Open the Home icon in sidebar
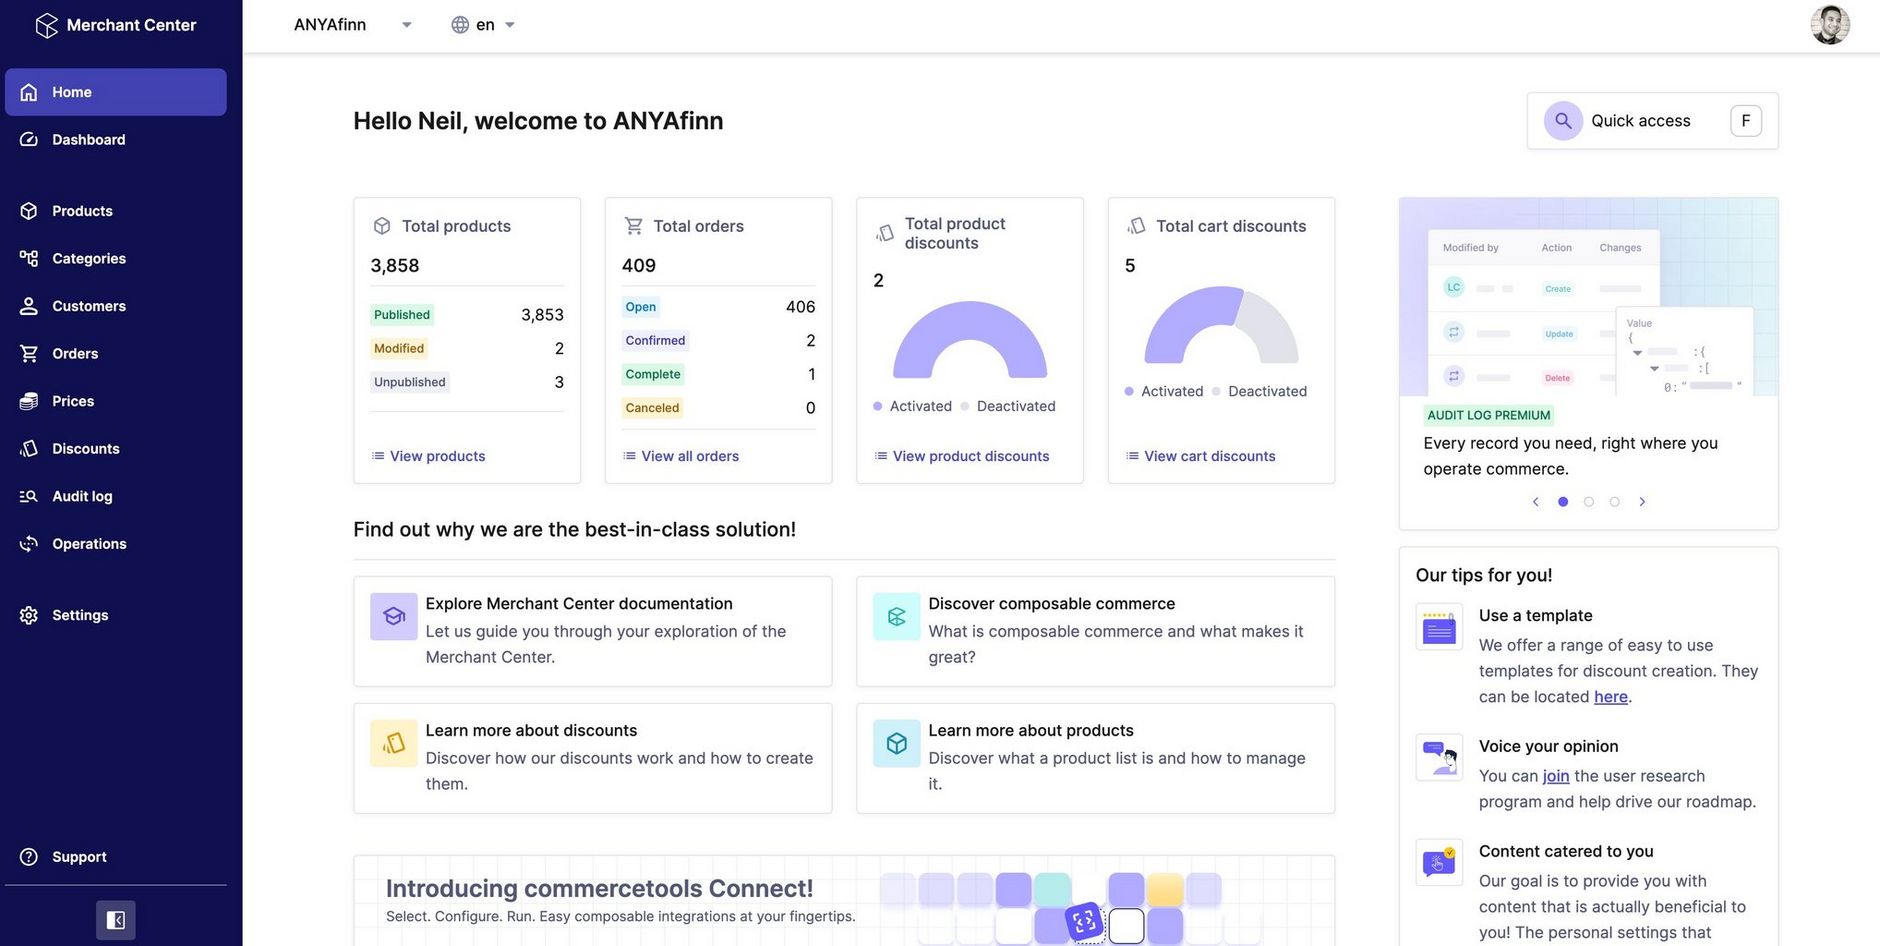1880x946 pixels. click(29, 92)
